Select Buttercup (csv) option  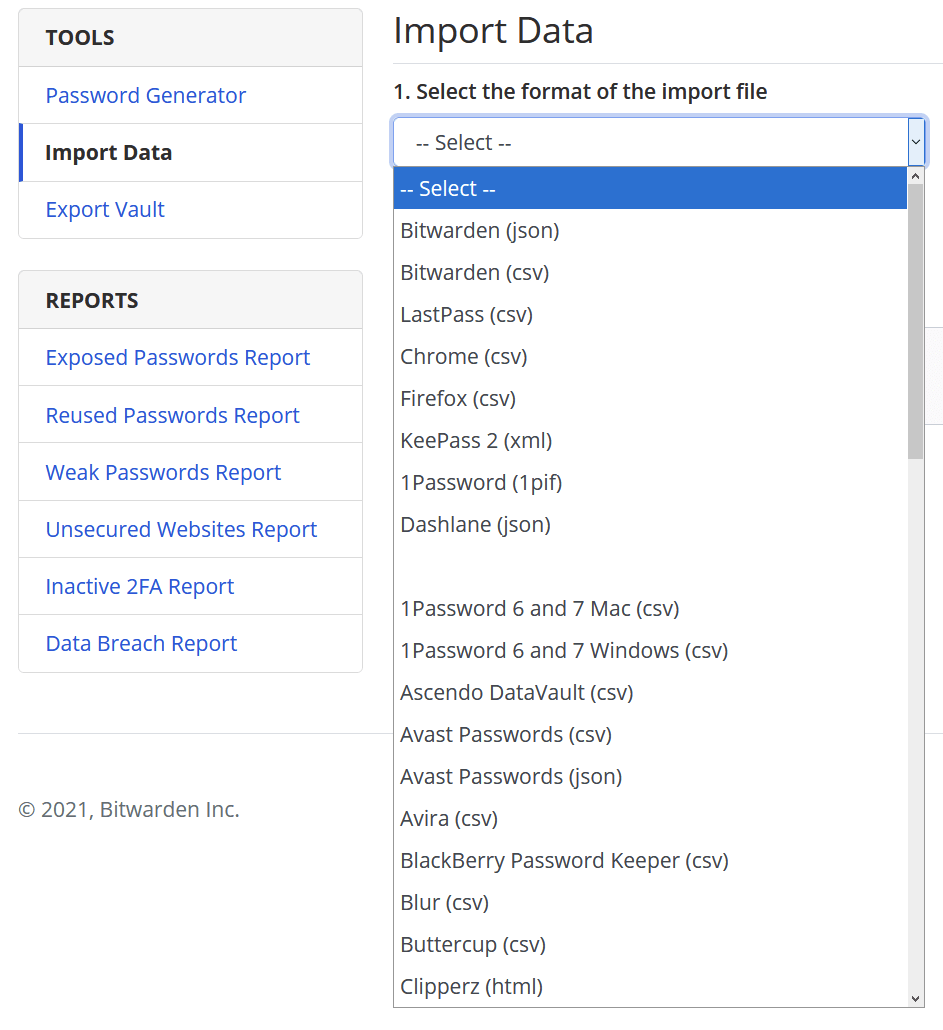650,945
